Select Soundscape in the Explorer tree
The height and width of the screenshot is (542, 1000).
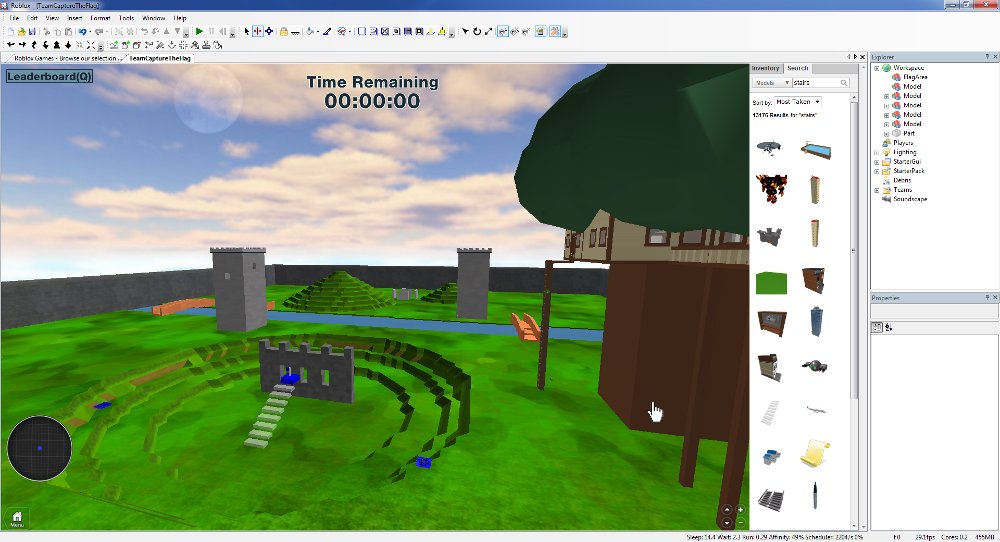coord(909,199)
